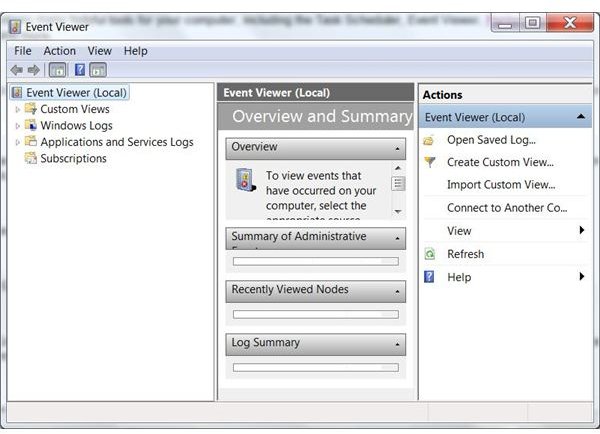Image resolution: width=600 pixels, height=434 pixels.
Task: Click Refresh in the Actions pane
Action: pyautogui.click(x=466, y=254)
